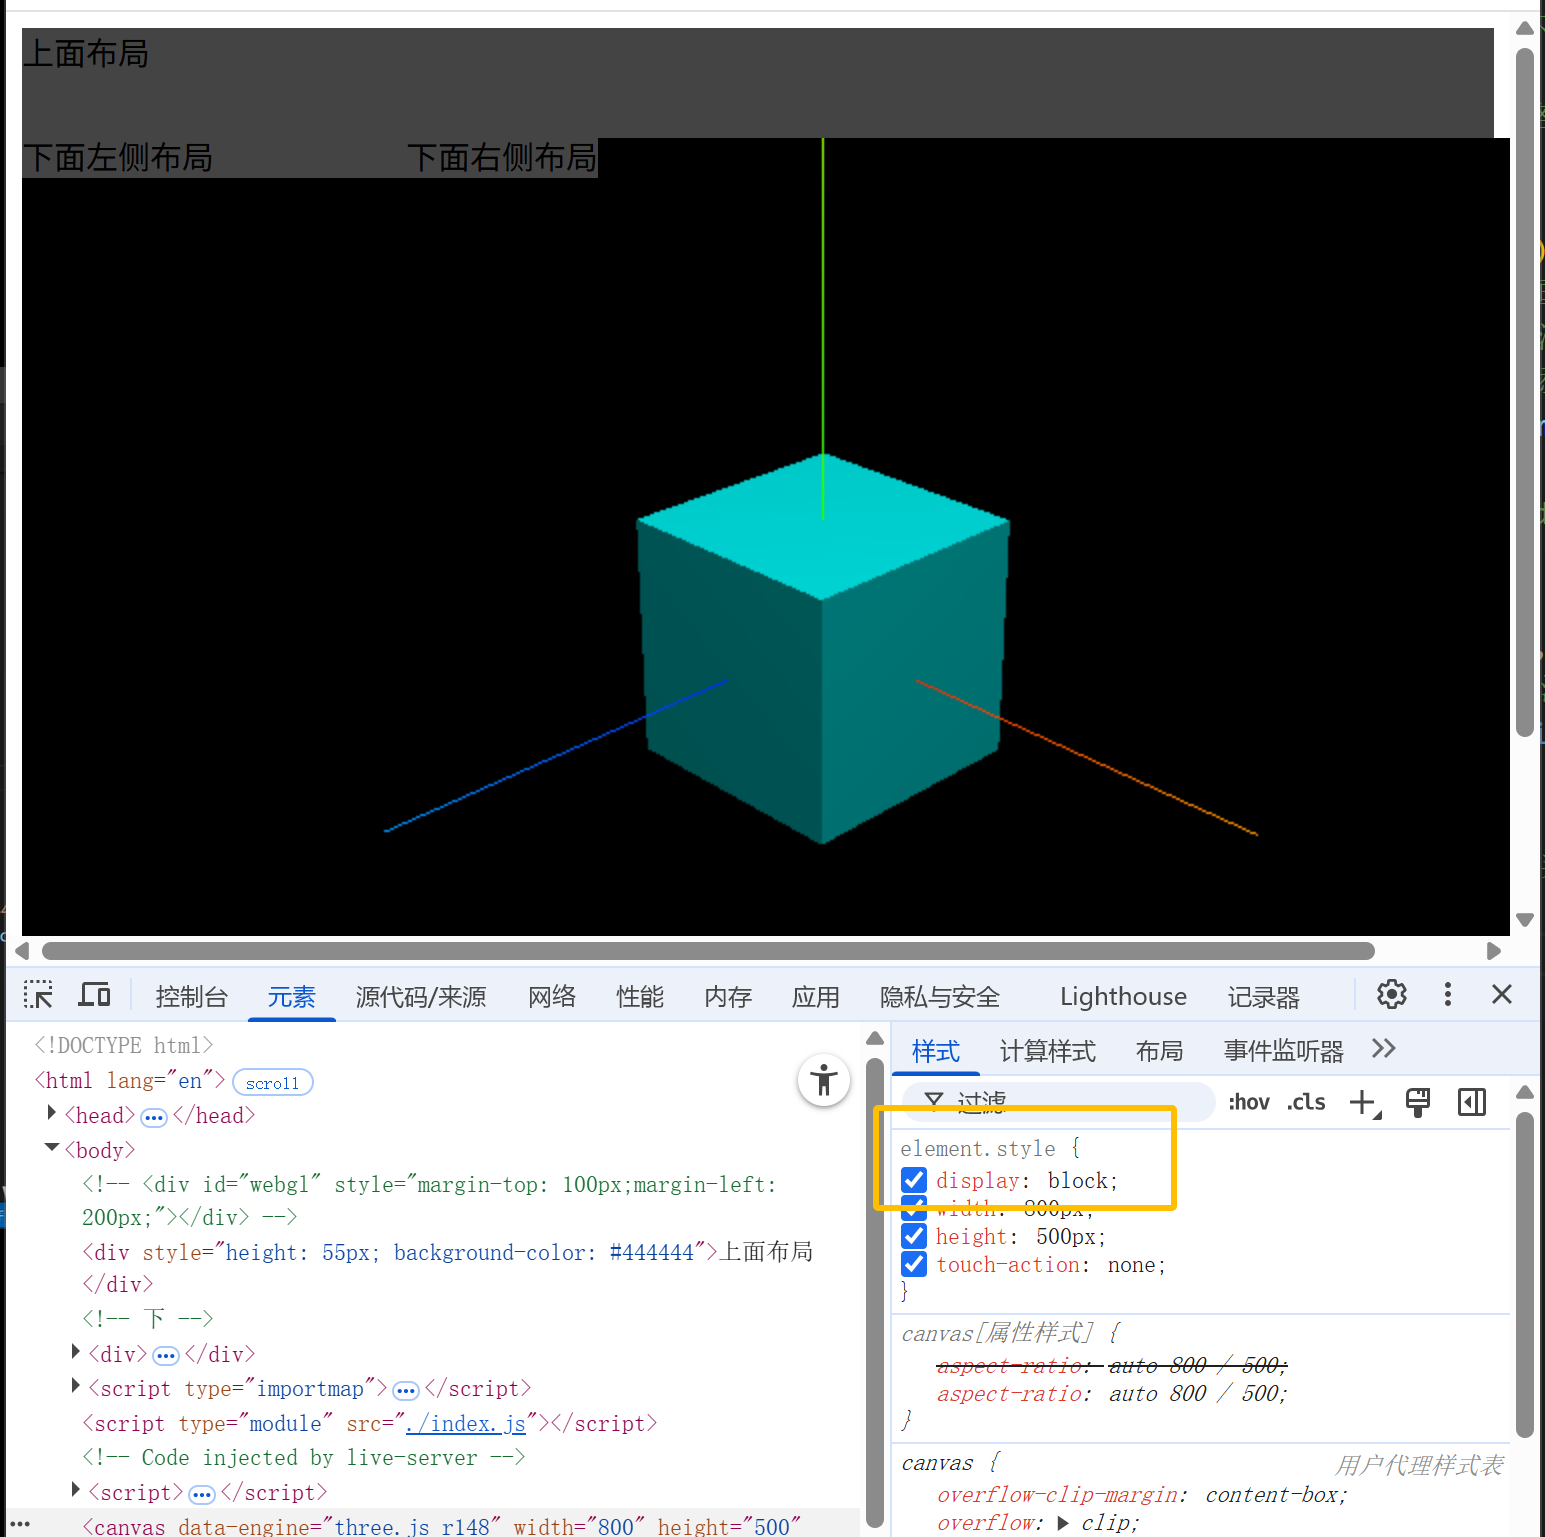The width and height of the screenshot is (1545, 1537).
Task: Expand the div ellipsis badge
Action: click(166, 1356)
